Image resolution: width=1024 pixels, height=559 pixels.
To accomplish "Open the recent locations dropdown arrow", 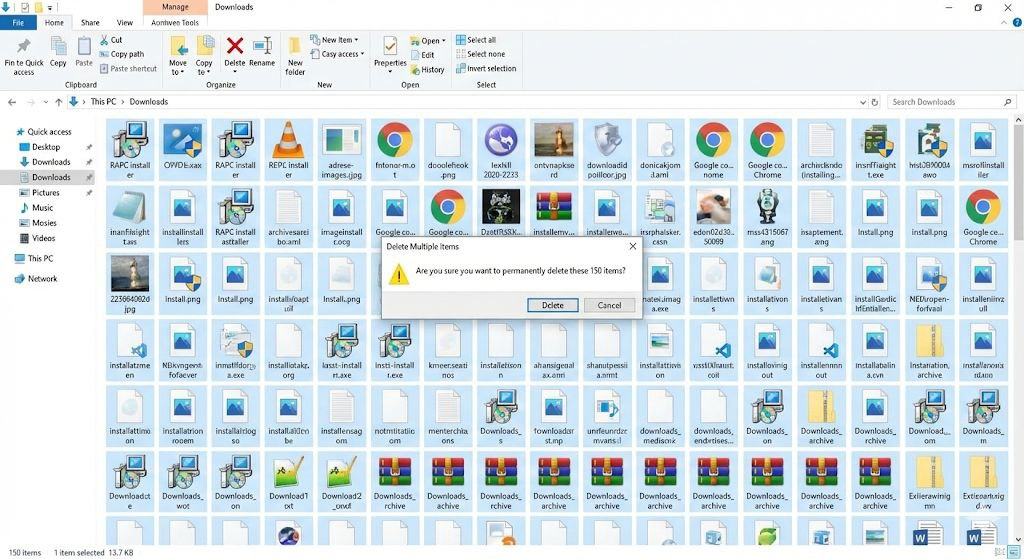I will coord(46,102).
